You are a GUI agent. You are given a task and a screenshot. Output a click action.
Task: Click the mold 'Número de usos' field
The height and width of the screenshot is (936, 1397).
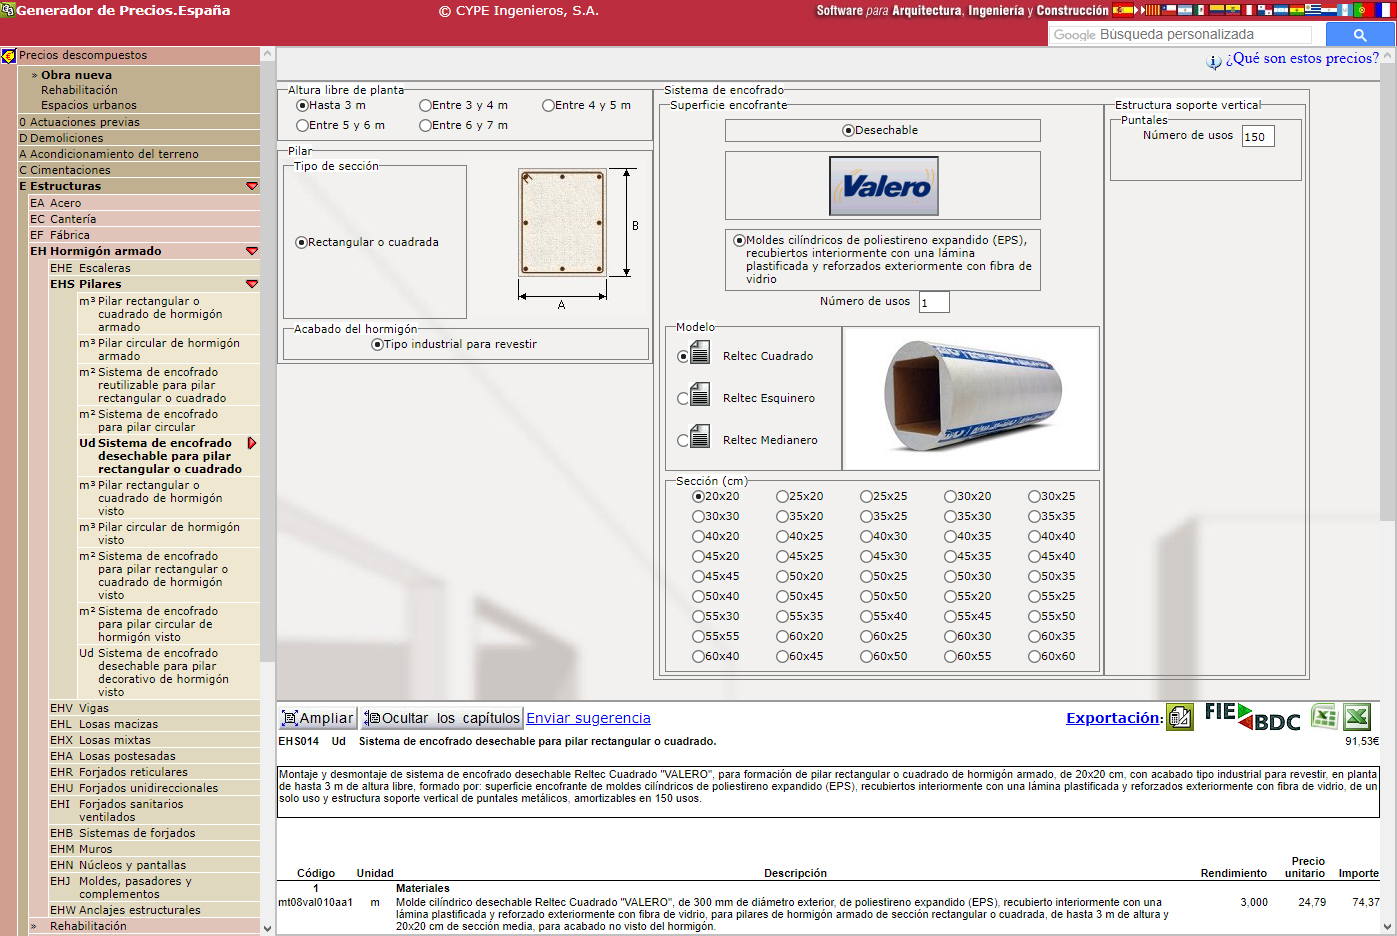(x=934, y=302)
